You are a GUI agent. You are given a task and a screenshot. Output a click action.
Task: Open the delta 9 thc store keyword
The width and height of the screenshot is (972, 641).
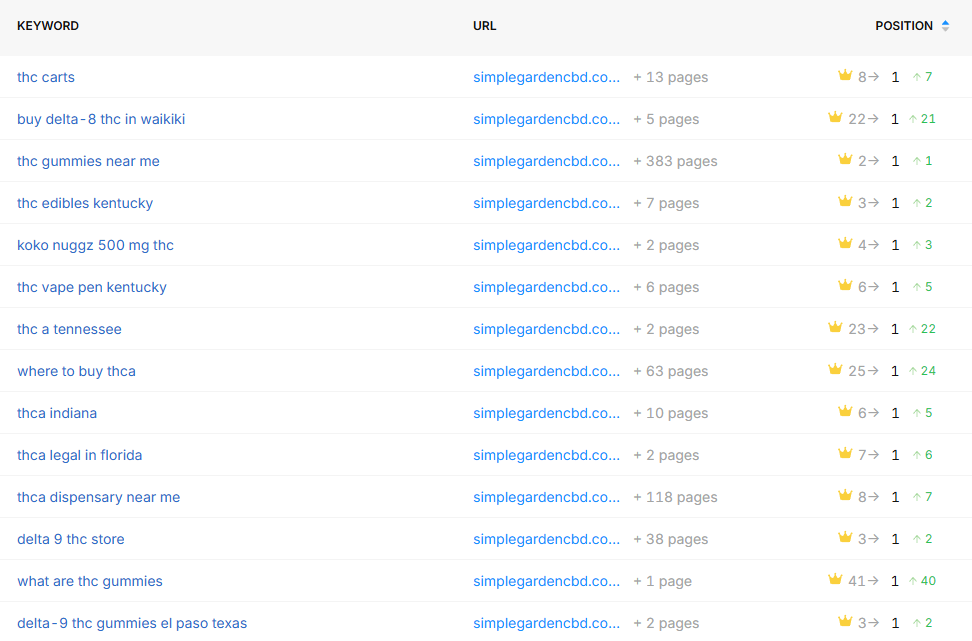coord(71,539)
